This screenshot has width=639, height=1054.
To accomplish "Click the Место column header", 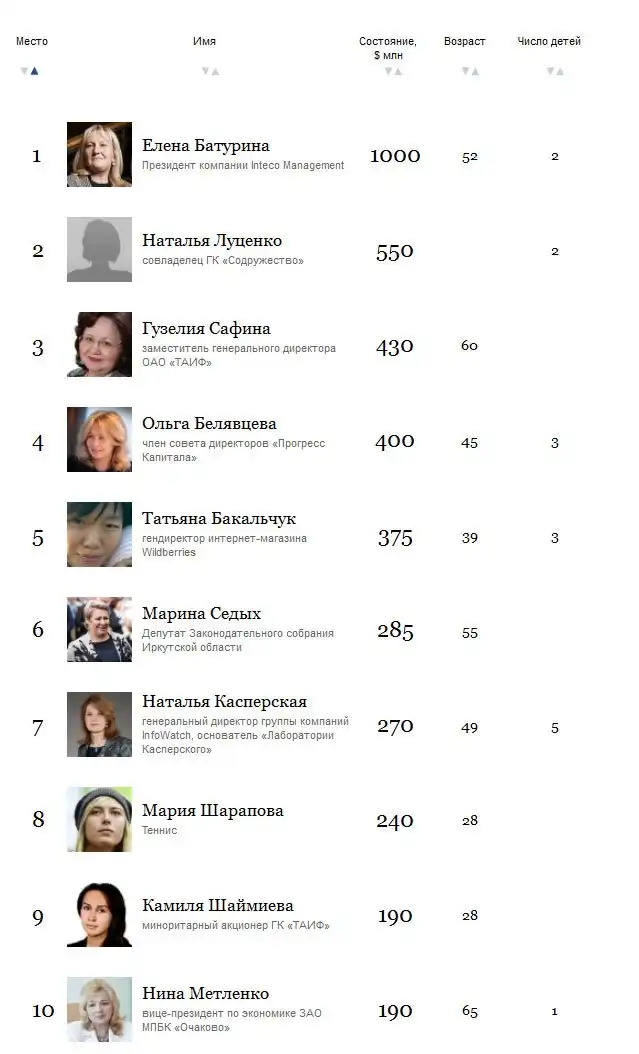I will coord(32,41).
